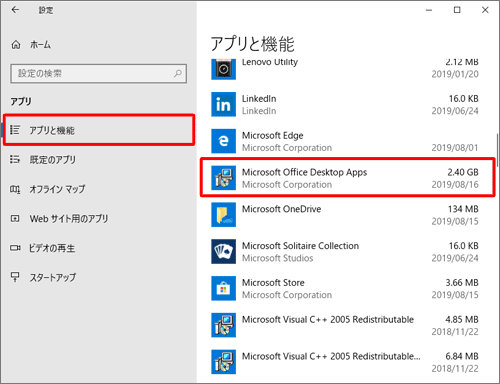This screenshot has width=500, height=384.
Task: Select the Microsoft OneDrive name
Action: coord(281,209)
